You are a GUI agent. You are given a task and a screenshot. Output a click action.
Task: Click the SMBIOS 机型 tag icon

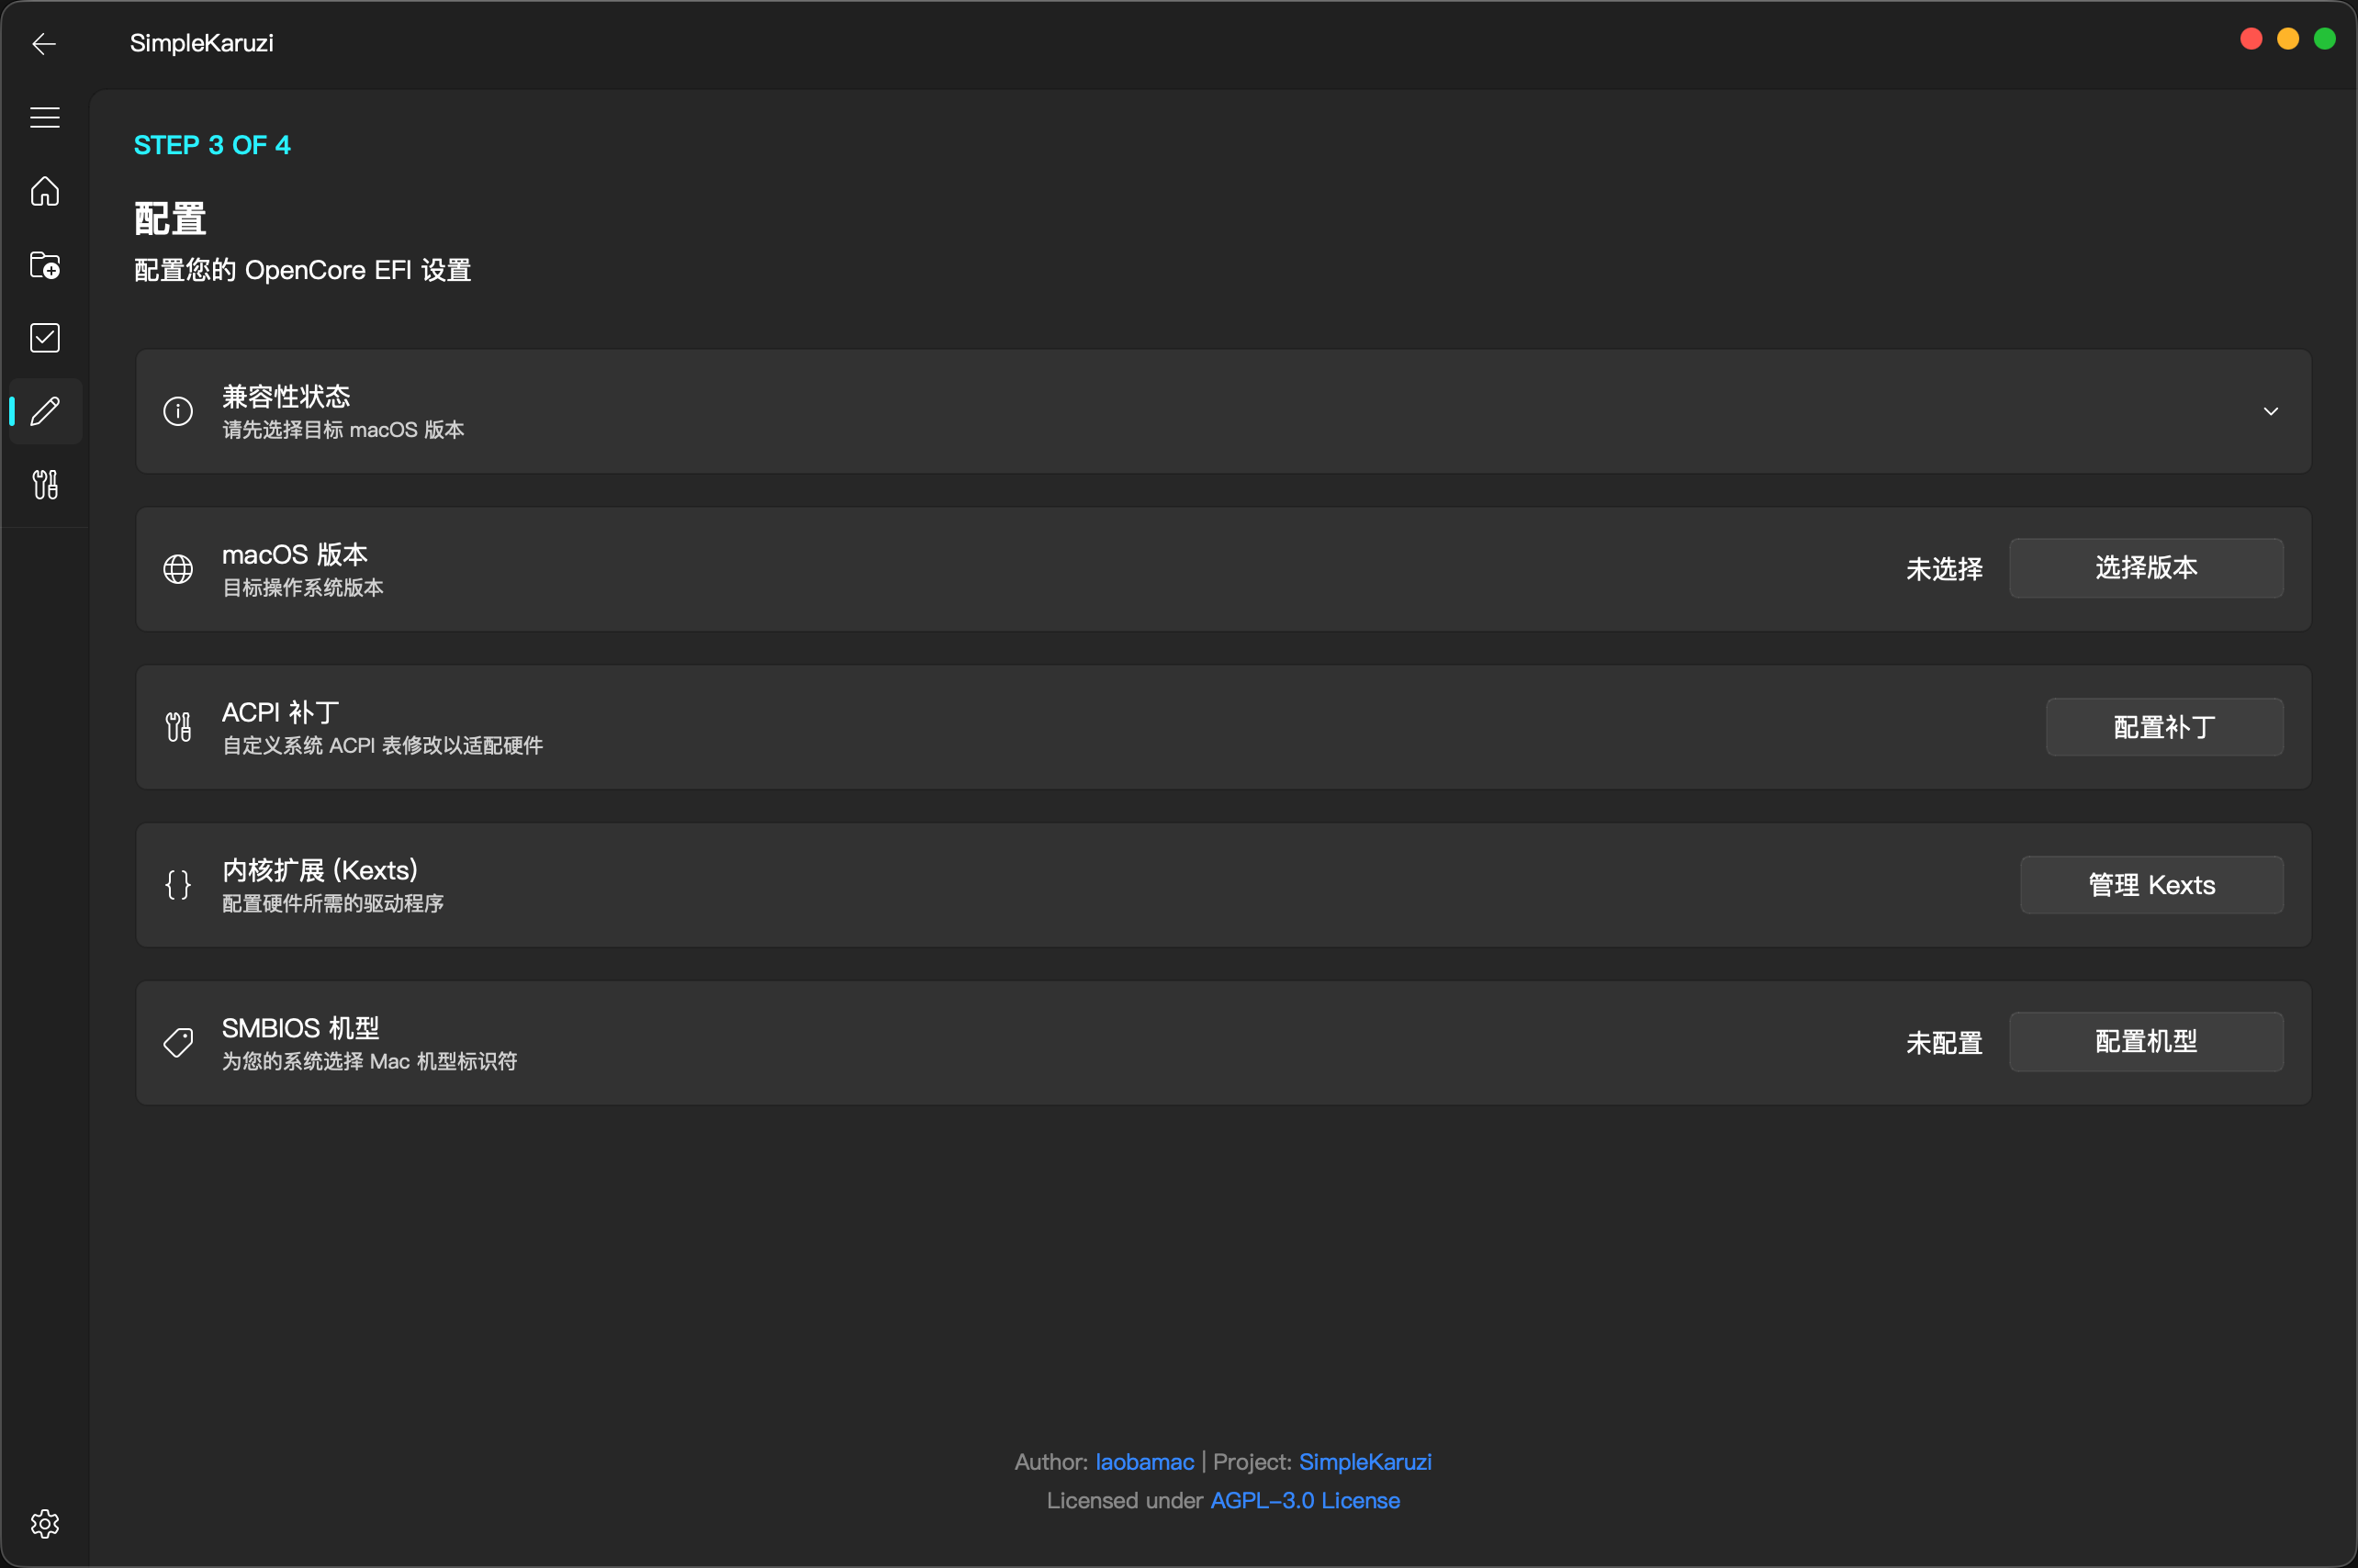point(178,1043)
